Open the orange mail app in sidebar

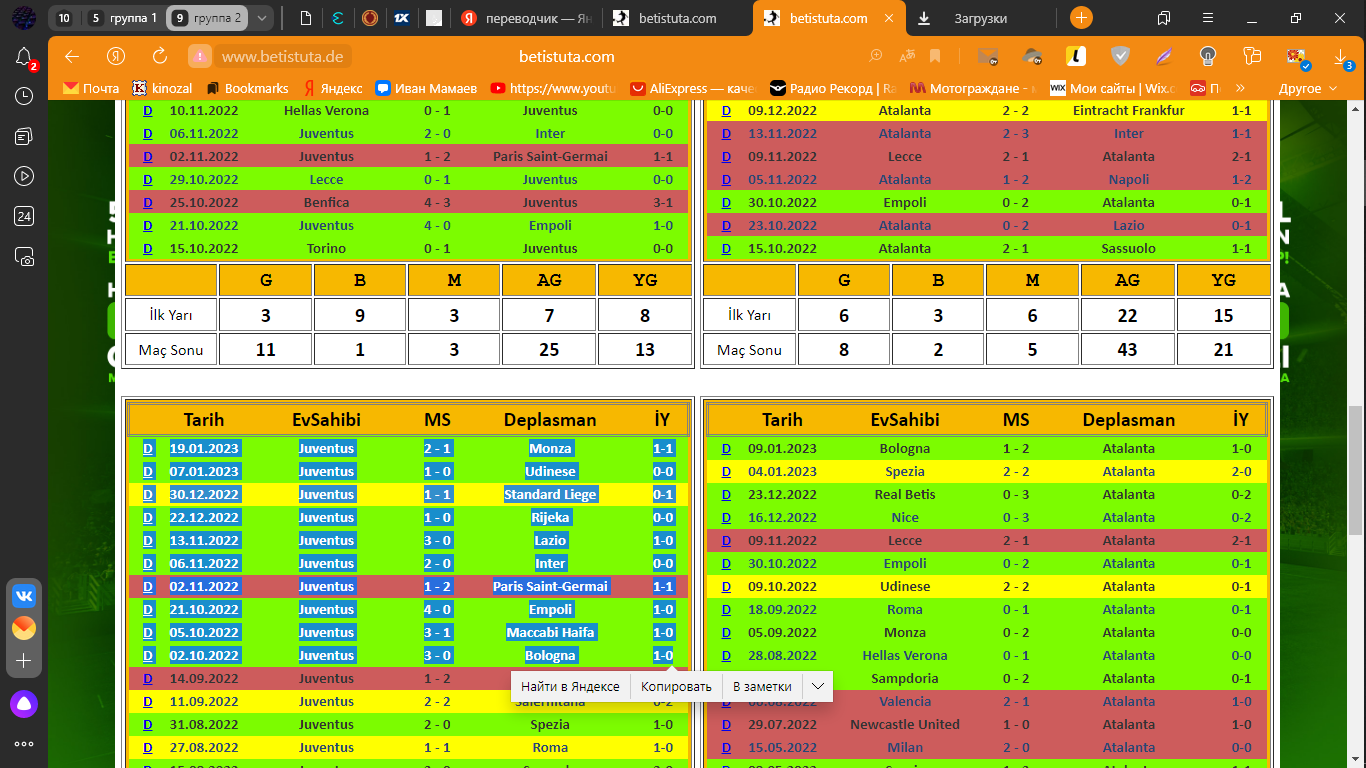pyautogui.click(x=24, y=628)
